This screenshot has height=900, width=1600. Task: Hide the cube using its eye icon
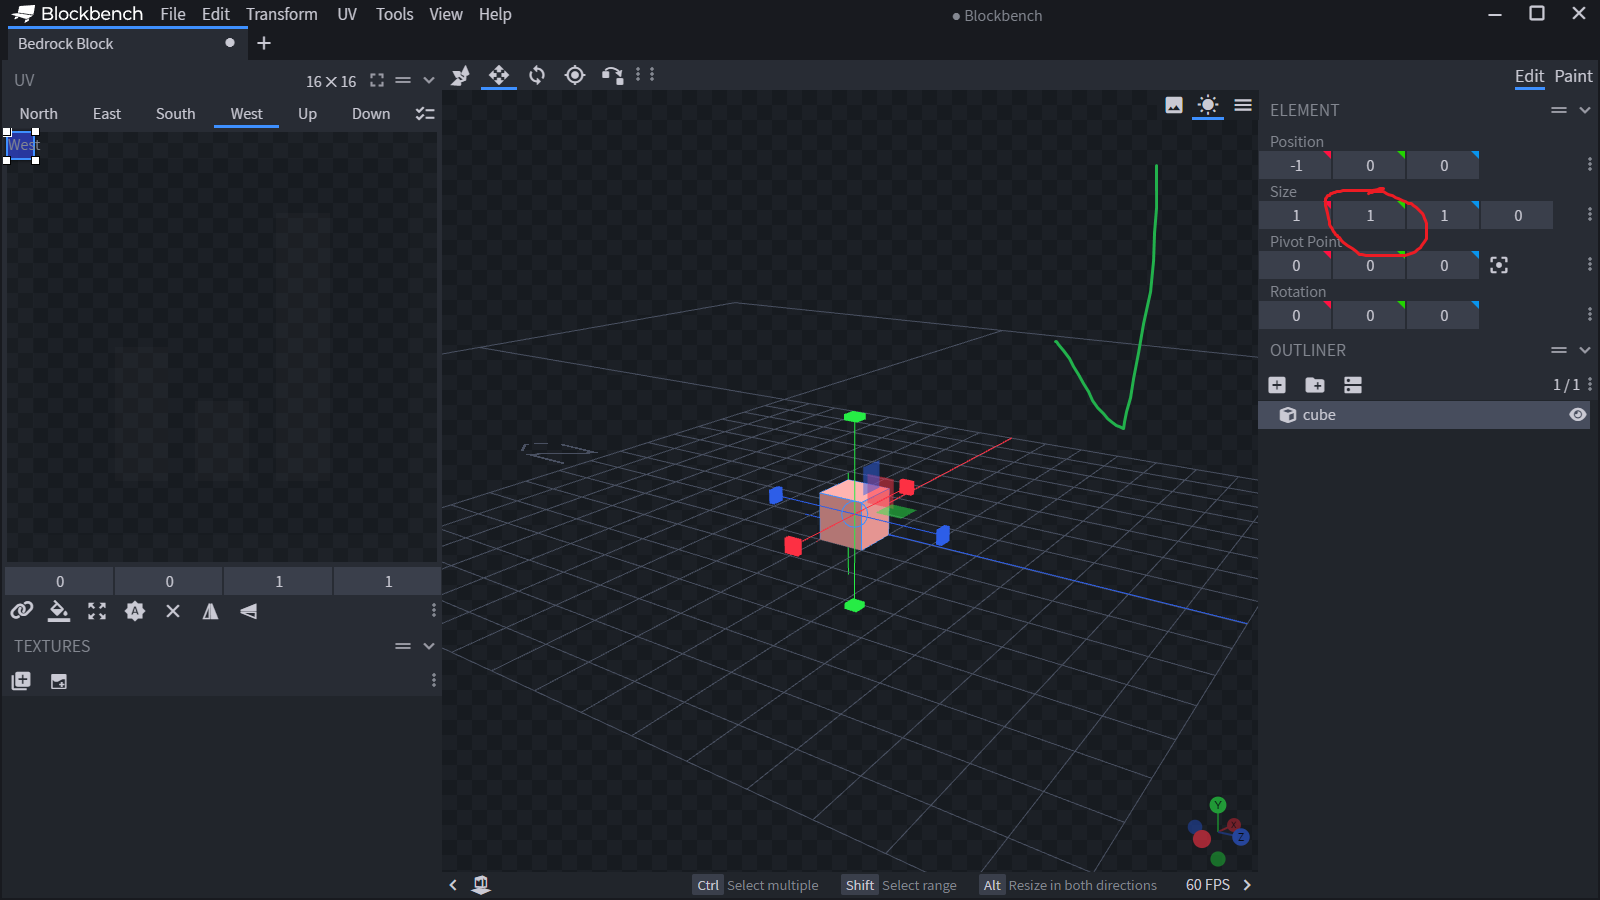coord(1577,415)
